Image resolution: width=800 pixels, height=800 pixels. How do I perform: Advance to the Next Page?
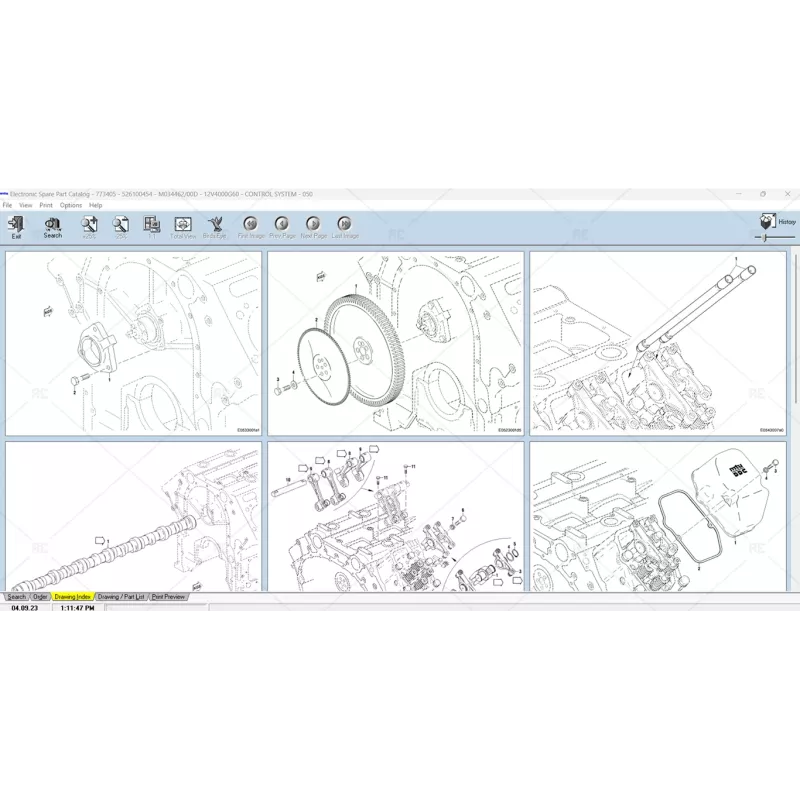point(313,226)
